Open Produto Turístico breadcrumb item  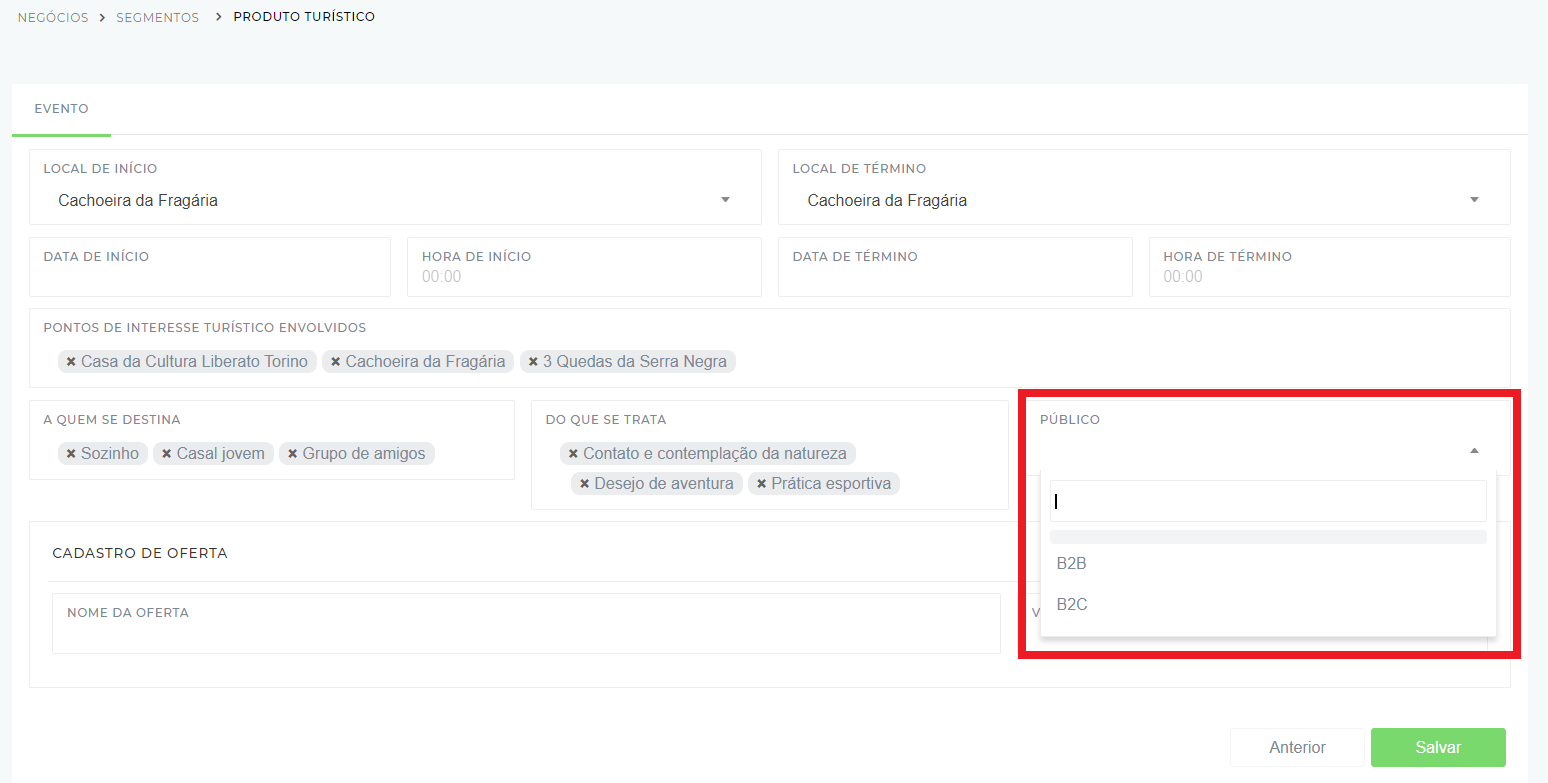pos(304,17)
